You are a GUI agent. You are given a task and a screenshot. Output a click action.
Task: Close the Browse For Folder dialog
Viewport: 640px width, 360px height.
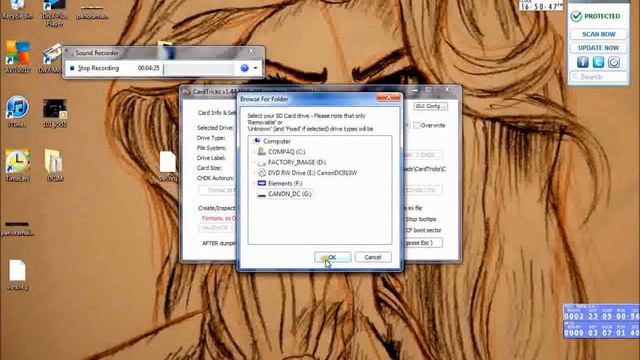388,98
